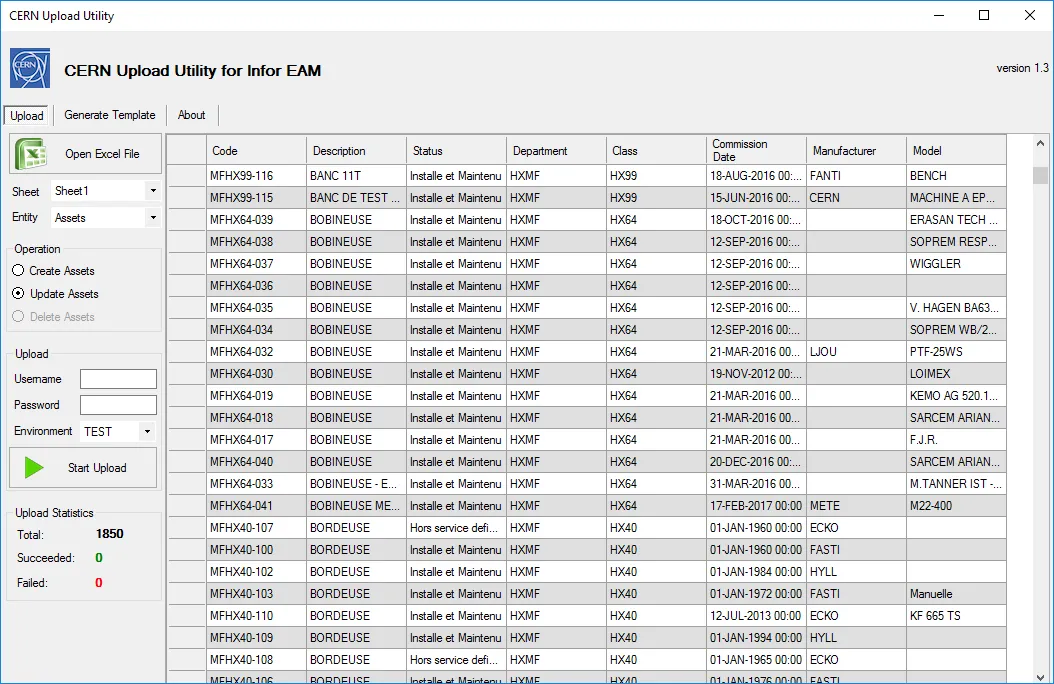This screenshot has height=684, width=1054.
Task: Maximize the CERN Upload Utility window
Action: pyautogui.click(x=984, y=15)
